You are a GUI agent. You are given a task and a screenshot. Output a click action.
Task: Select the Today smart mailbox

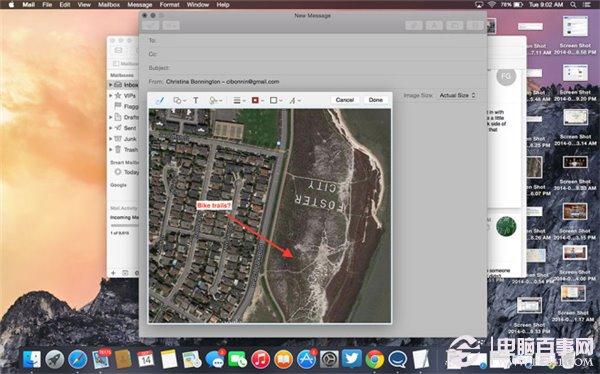click(x=127, y=172)
